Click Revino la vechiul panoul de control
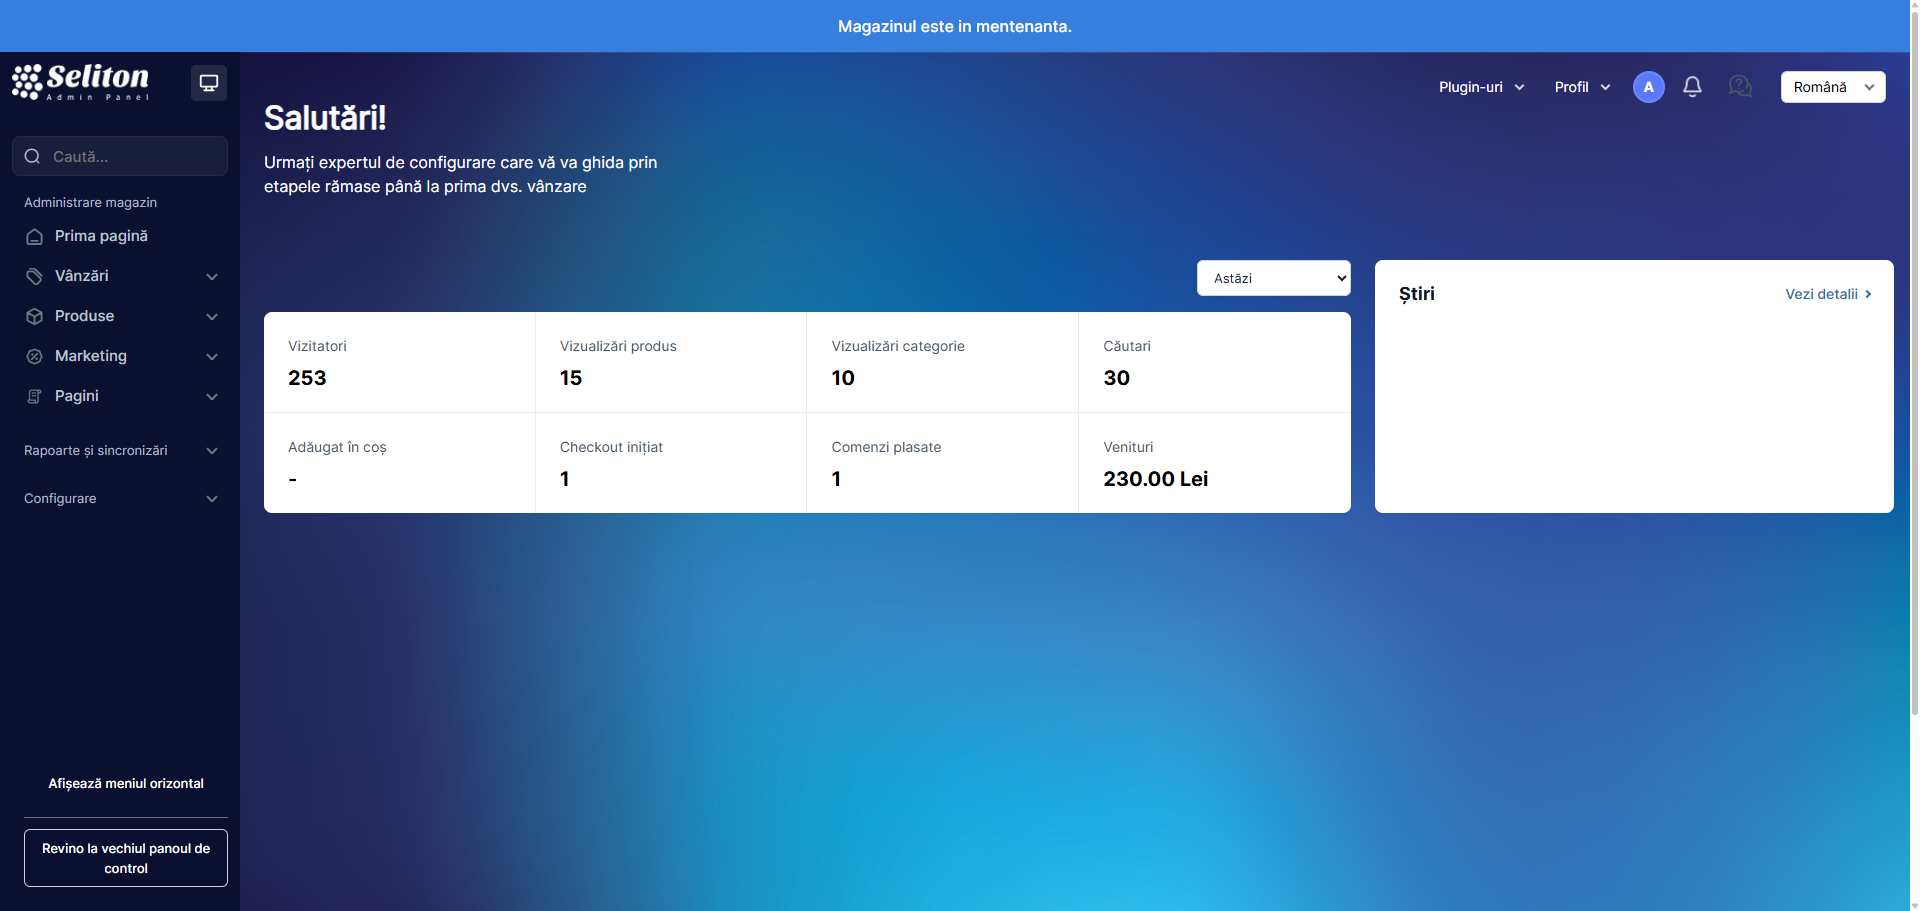This screenshot has width=1920, height=911. [126, 858]
